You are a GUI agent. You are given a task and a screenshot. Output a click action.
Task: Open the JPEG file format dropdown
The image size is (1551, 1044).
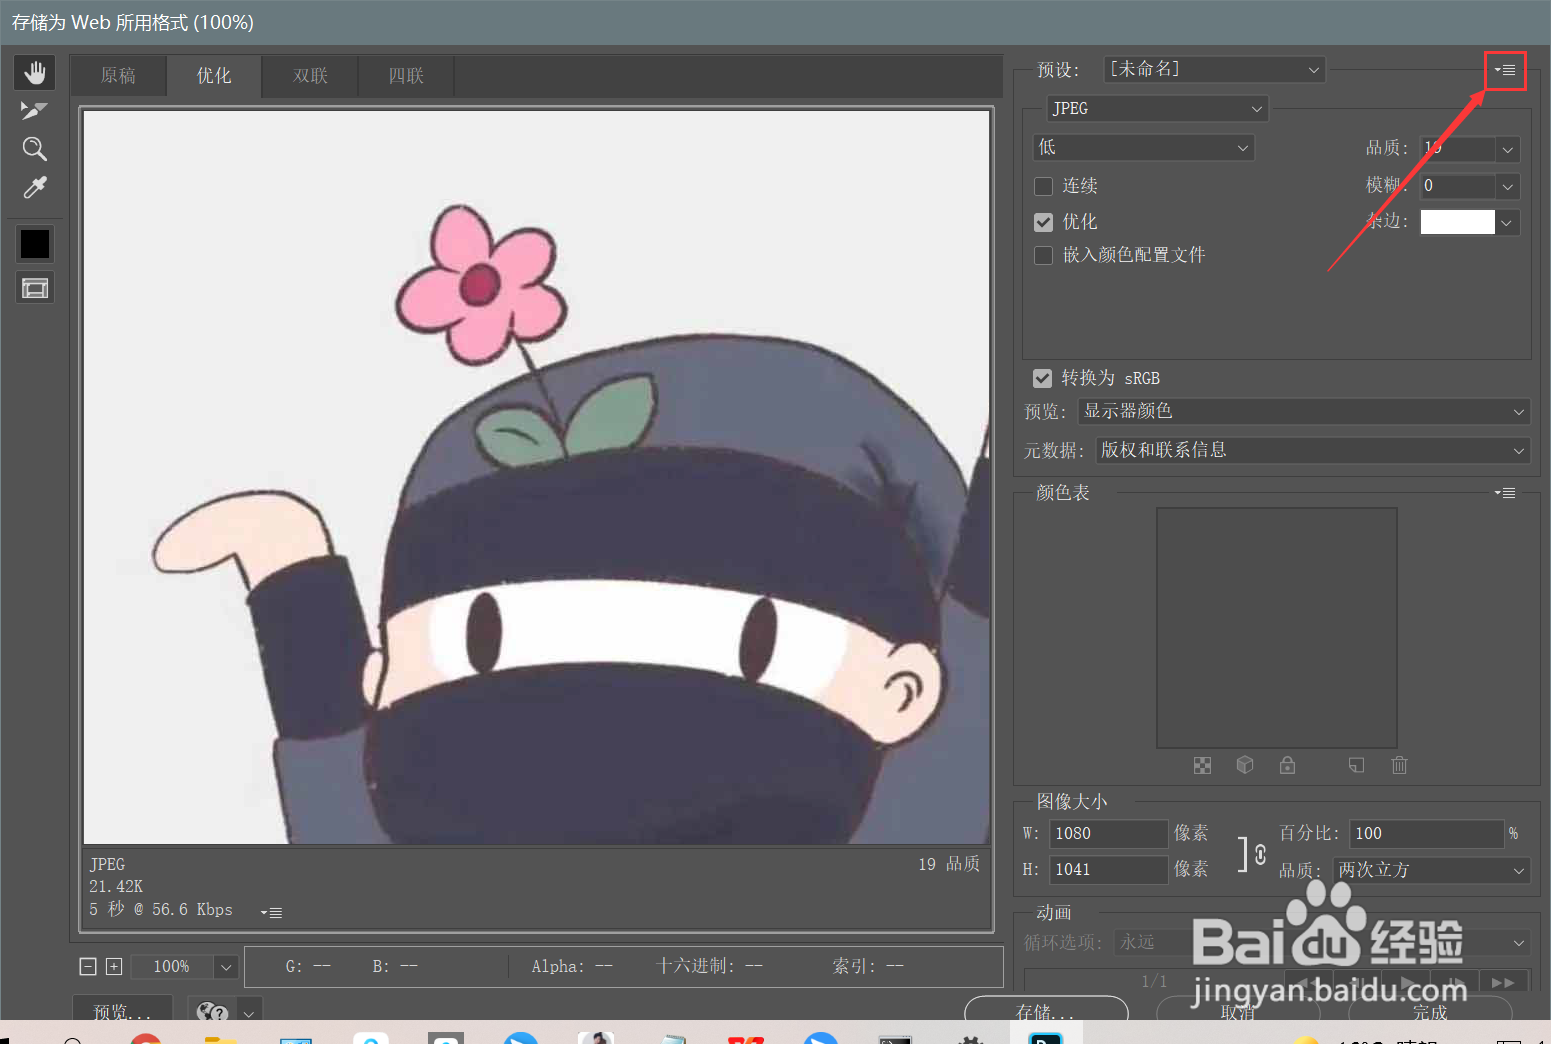[x=1157, y=108]
